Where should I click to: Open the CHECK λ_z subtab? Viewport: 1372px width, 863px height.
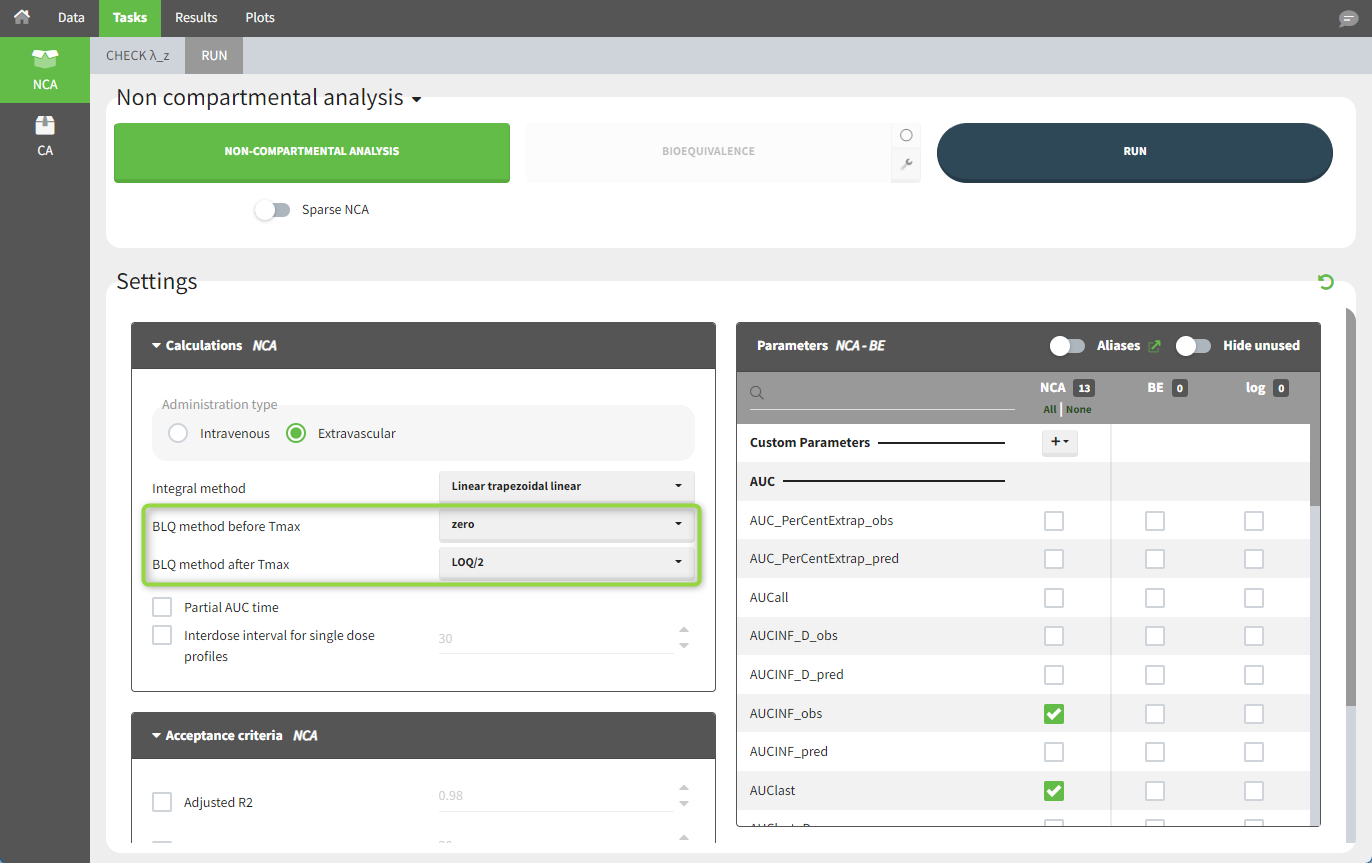[x=138, y=56]
